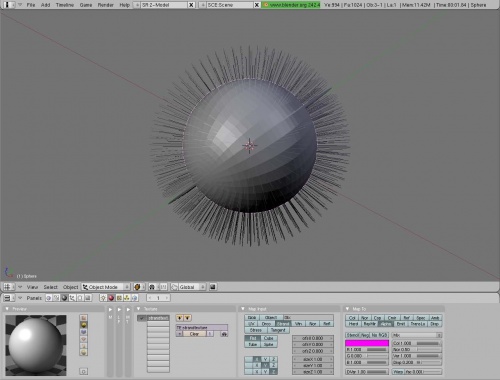
Task: Set preview type to hair strands icon
Action: 84,346
